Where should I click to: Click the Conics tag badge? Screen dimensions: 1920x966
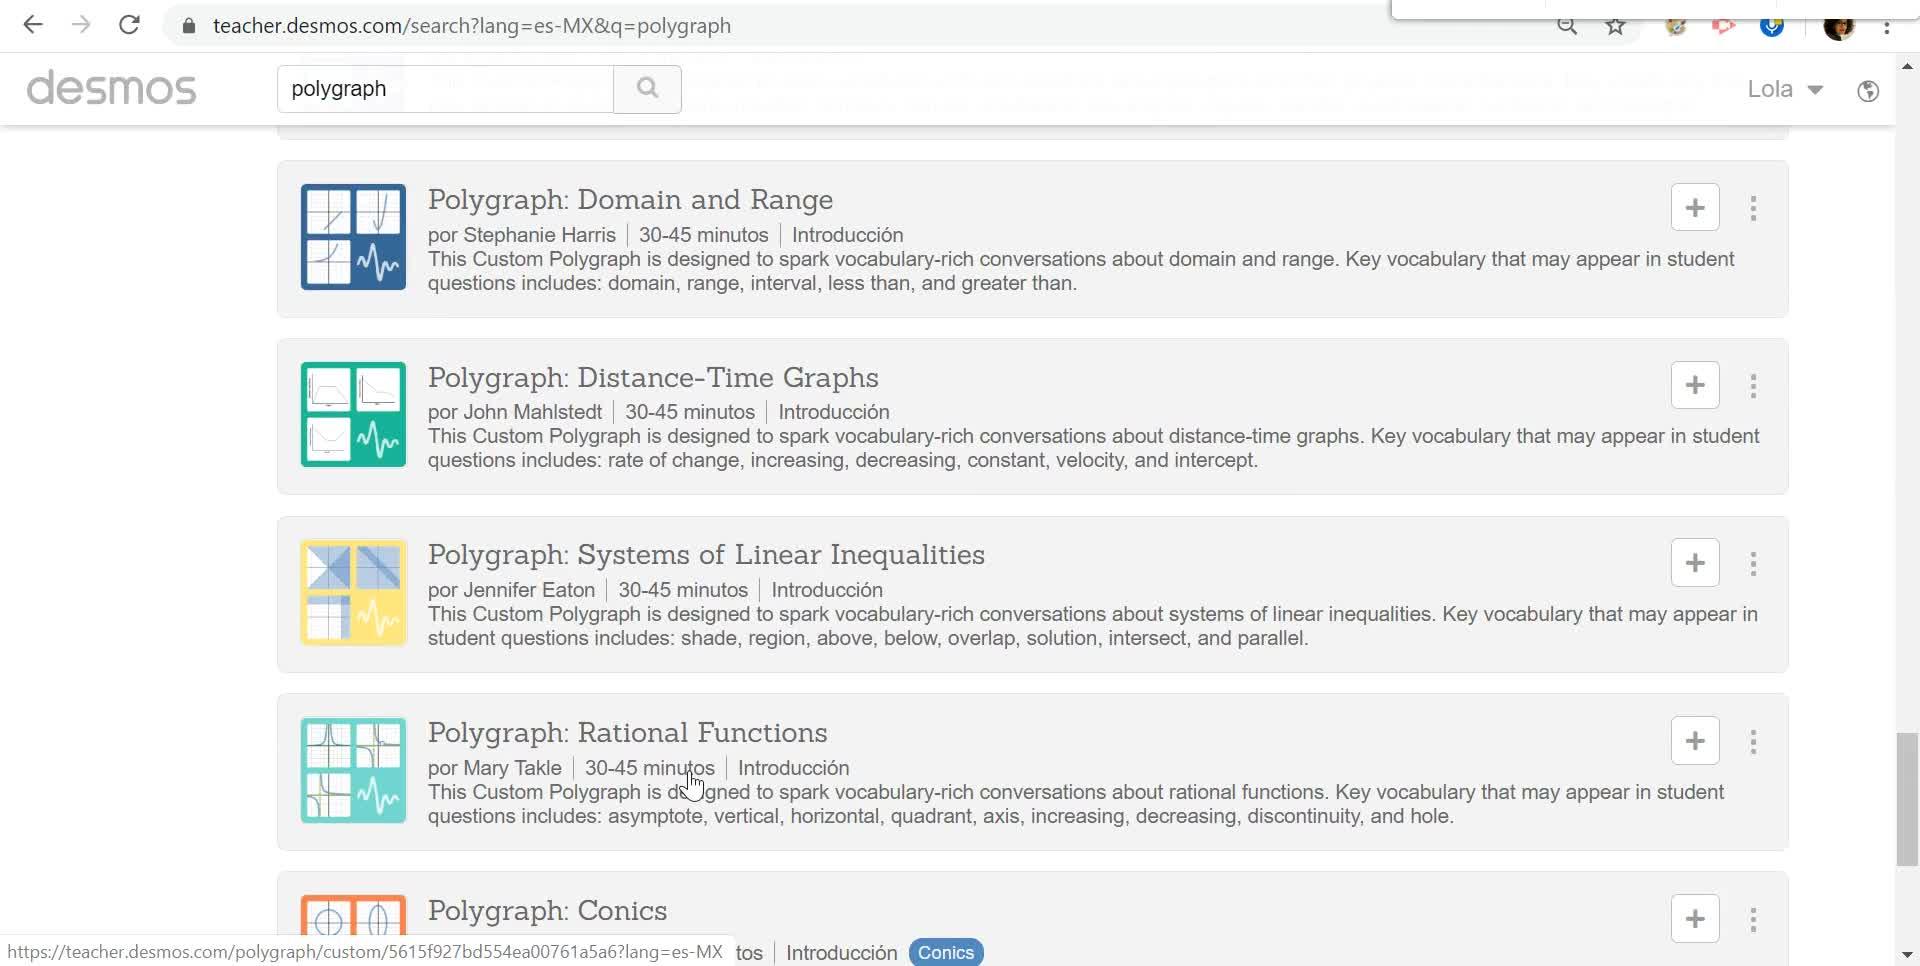click(946, 952)
